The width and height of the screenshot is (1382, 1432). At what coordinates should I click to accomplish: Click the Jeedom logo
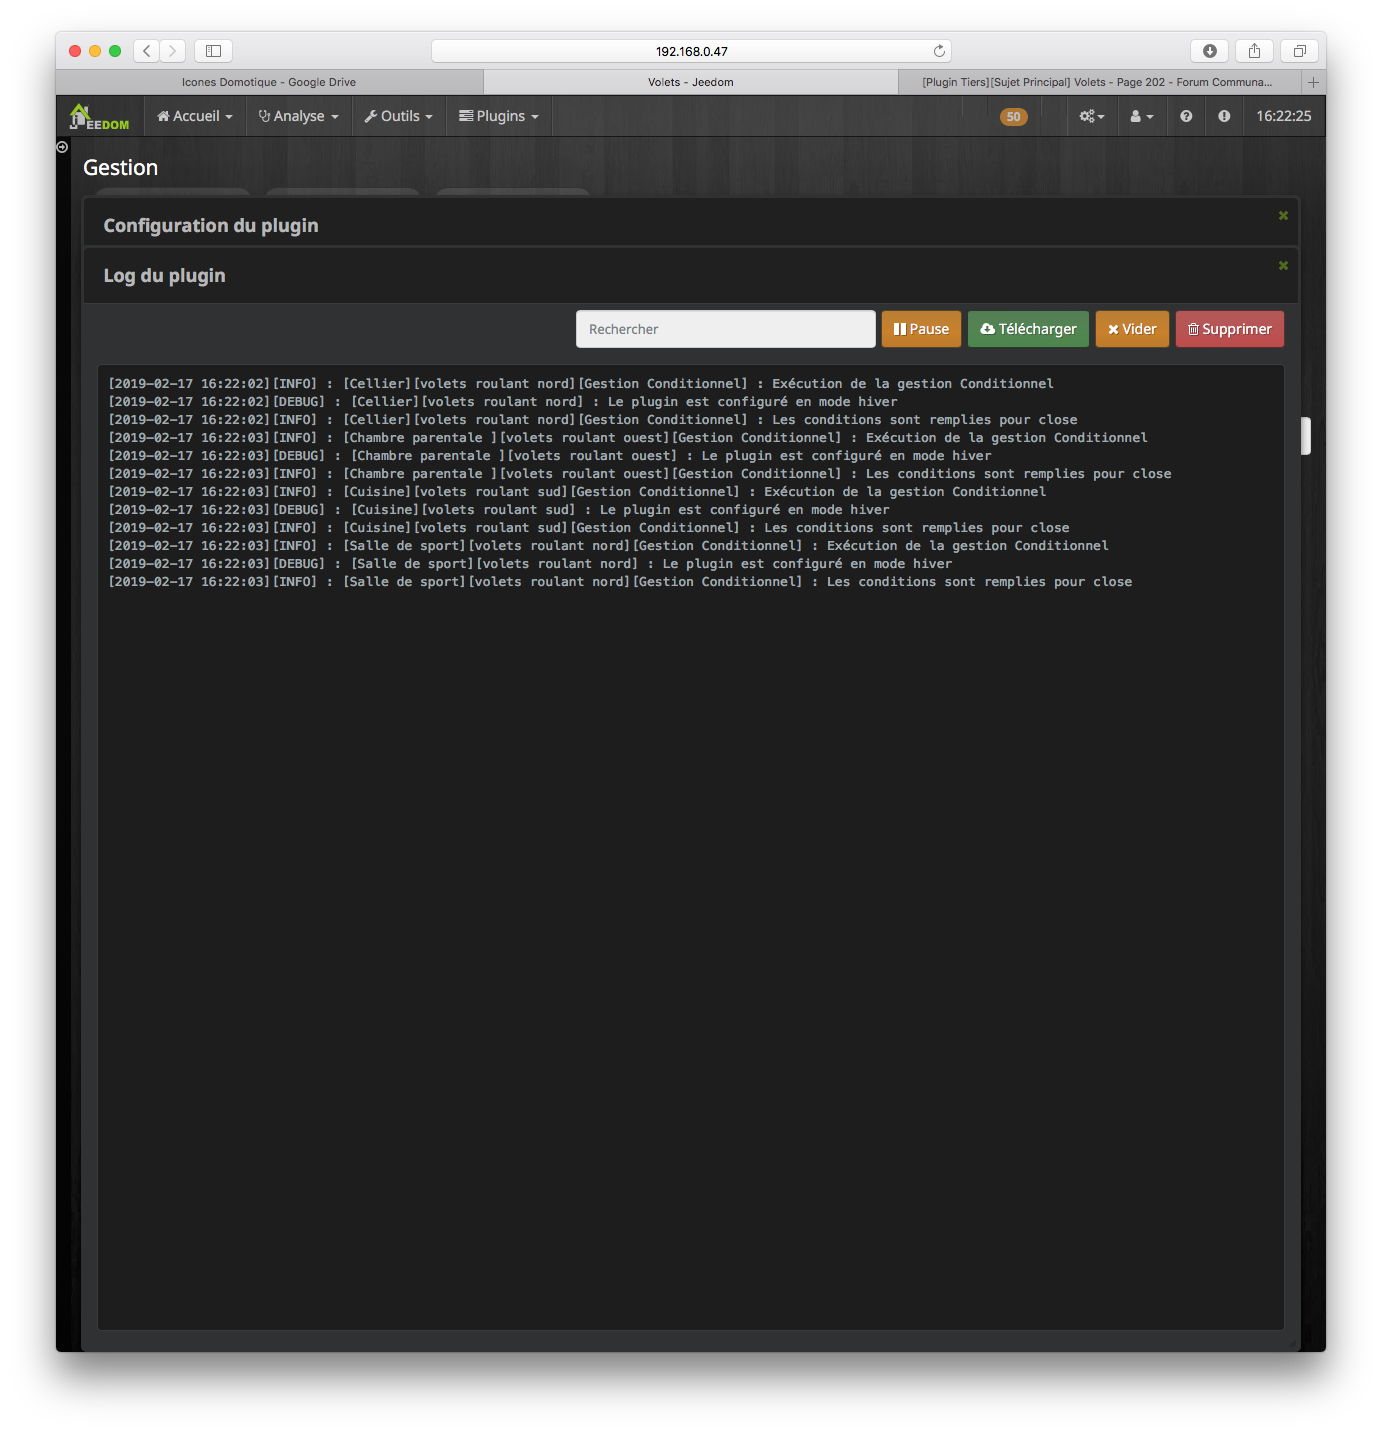pyautogui.click(x=99, y=117)
